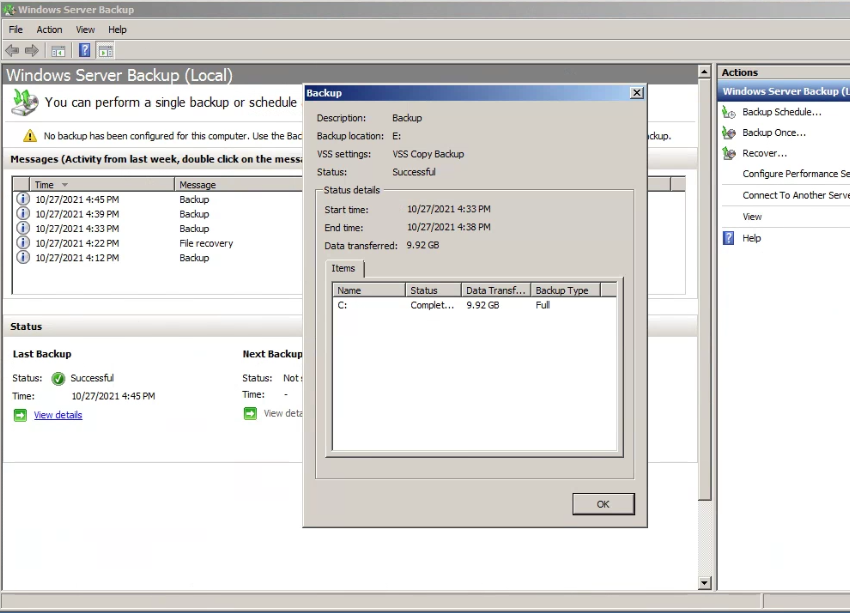The height and width of the screenshot is (613, 850).
Task: Click OK in the Backup dialog
Action: (x=603, y=504)
